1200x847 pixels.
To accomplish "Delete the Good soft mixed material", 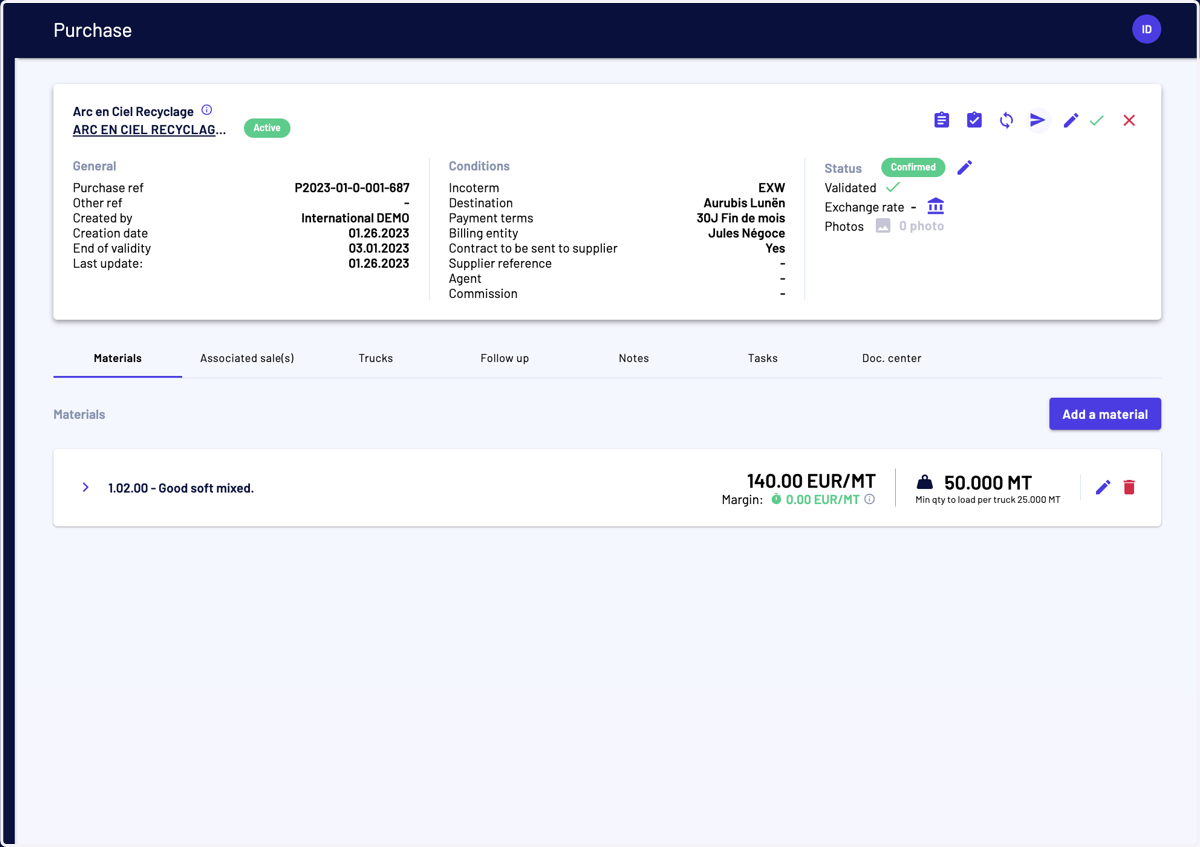I will tap(1129, 487).
